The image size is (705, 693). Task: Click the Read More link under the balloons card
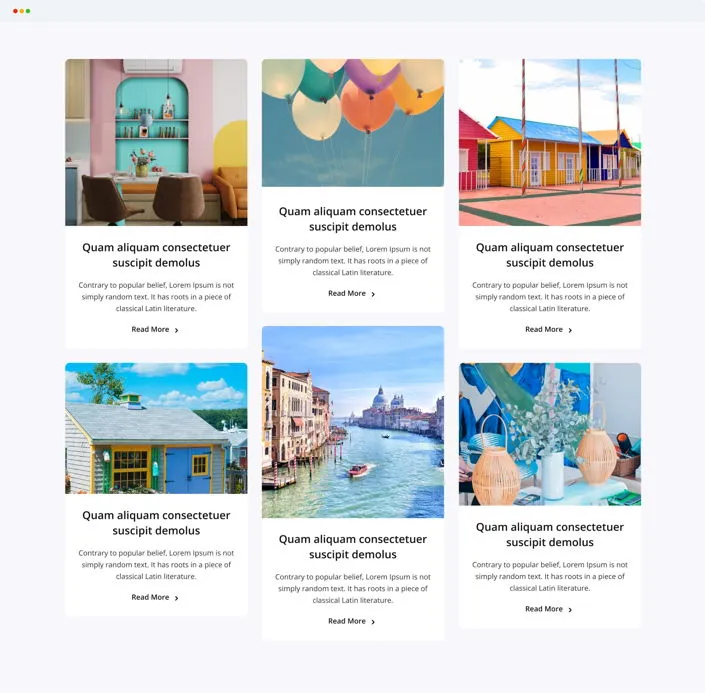tap(347, 293)
